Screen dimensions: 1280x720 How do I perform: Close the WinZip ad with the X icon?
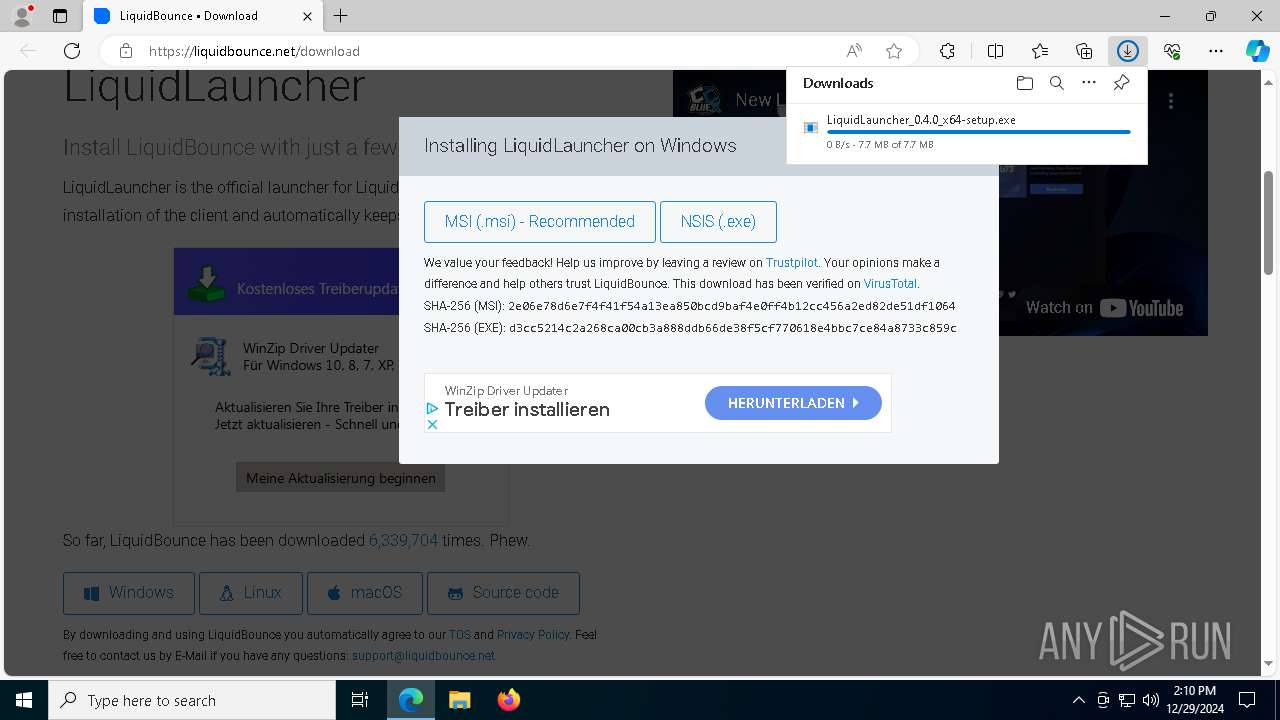pos(432,424)
